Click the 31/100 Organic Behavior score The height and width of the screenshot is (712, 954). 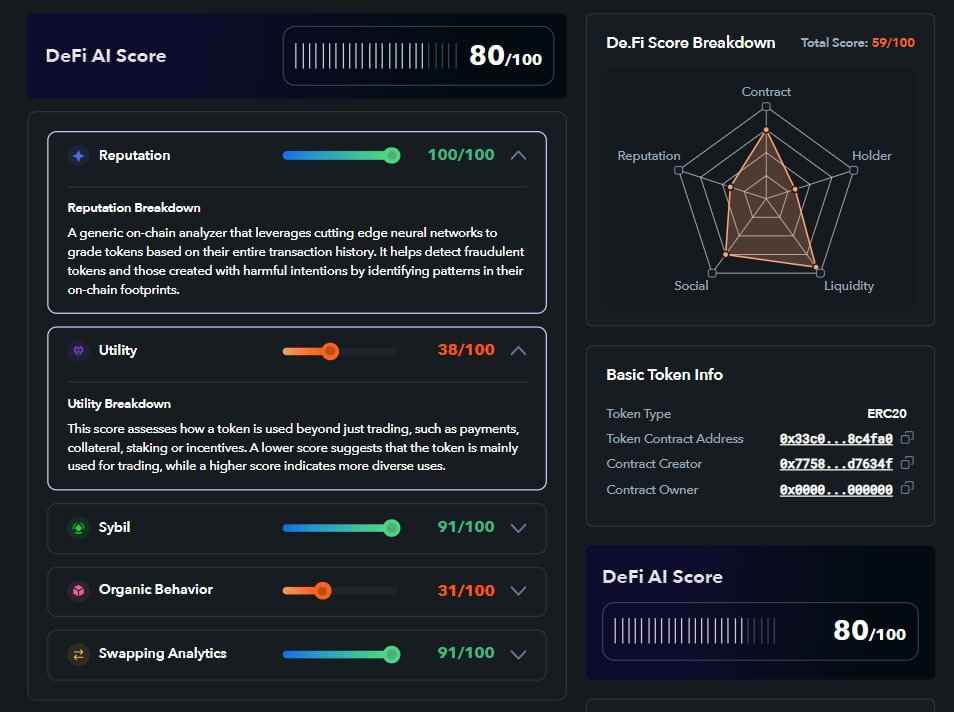coord(466,590)
